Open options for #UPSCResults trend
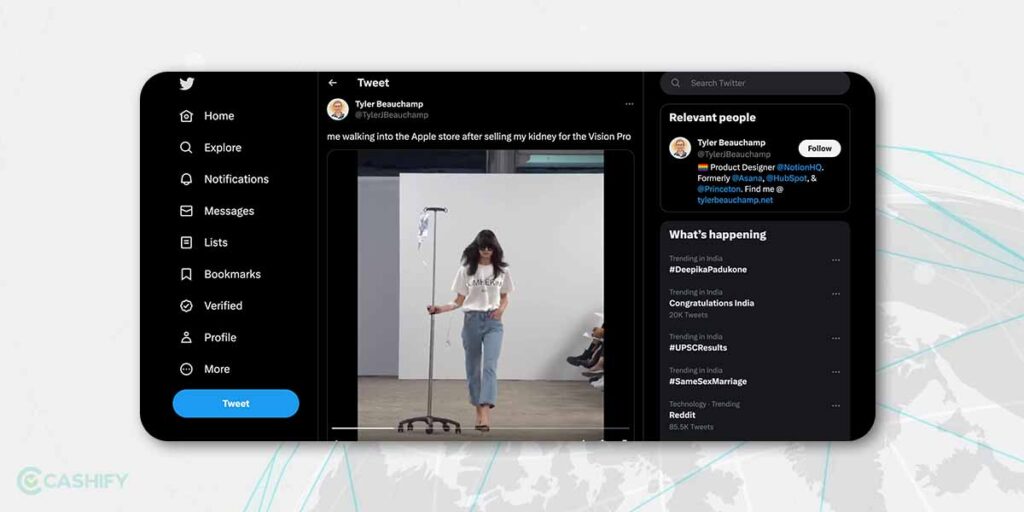Viewport: 1024px width, 512px height. coord(836,338)
